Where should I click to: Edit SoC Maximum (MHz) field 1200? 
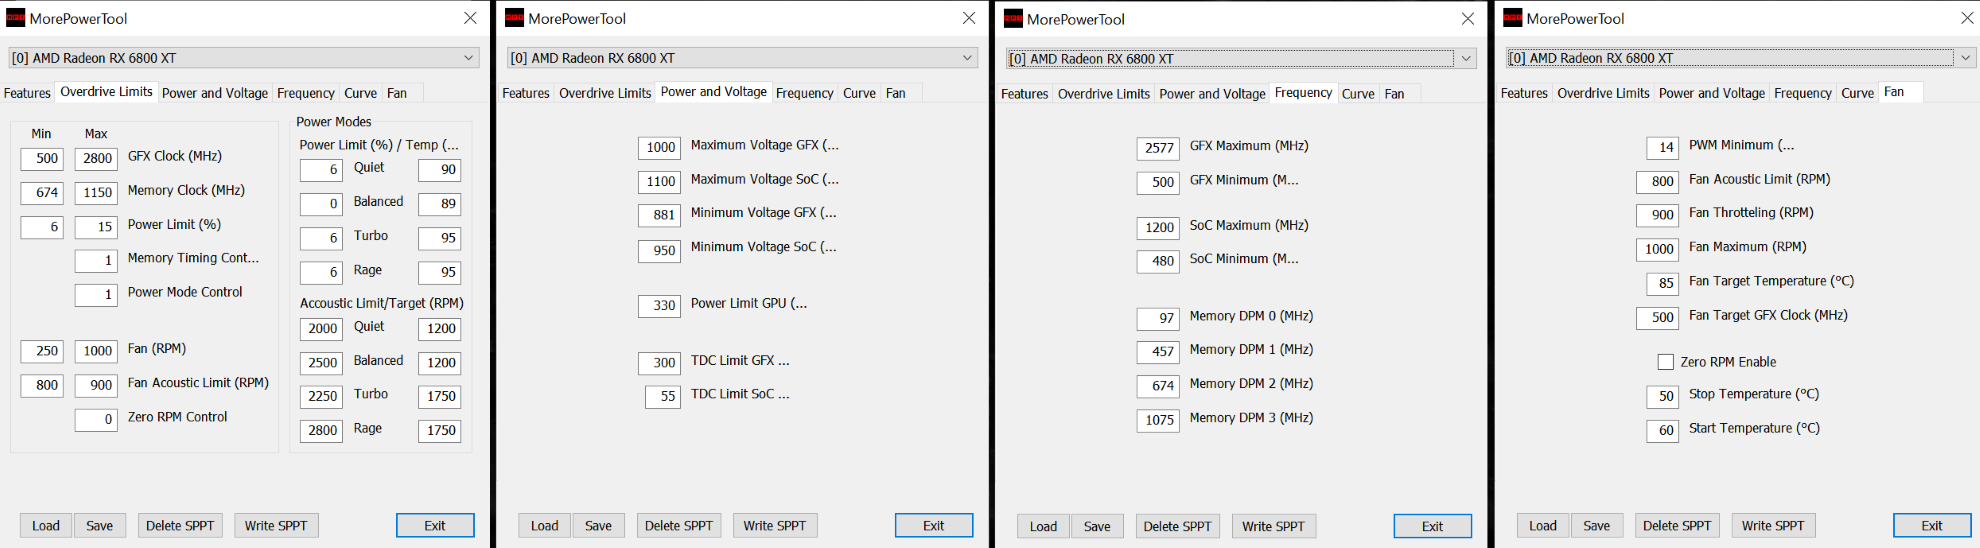point(1158,228)
